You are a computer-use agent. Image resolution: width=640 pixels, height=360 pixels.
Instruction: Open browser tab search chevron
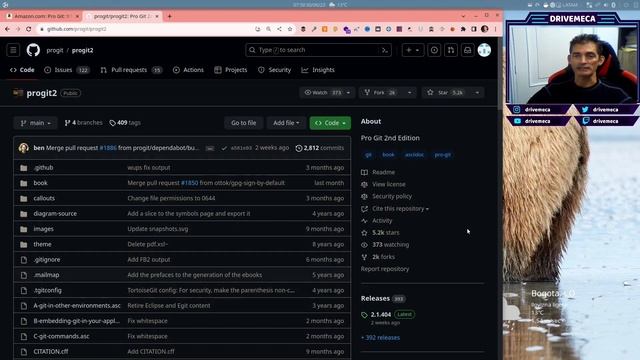pyautogui.click(x=463, y=16)
